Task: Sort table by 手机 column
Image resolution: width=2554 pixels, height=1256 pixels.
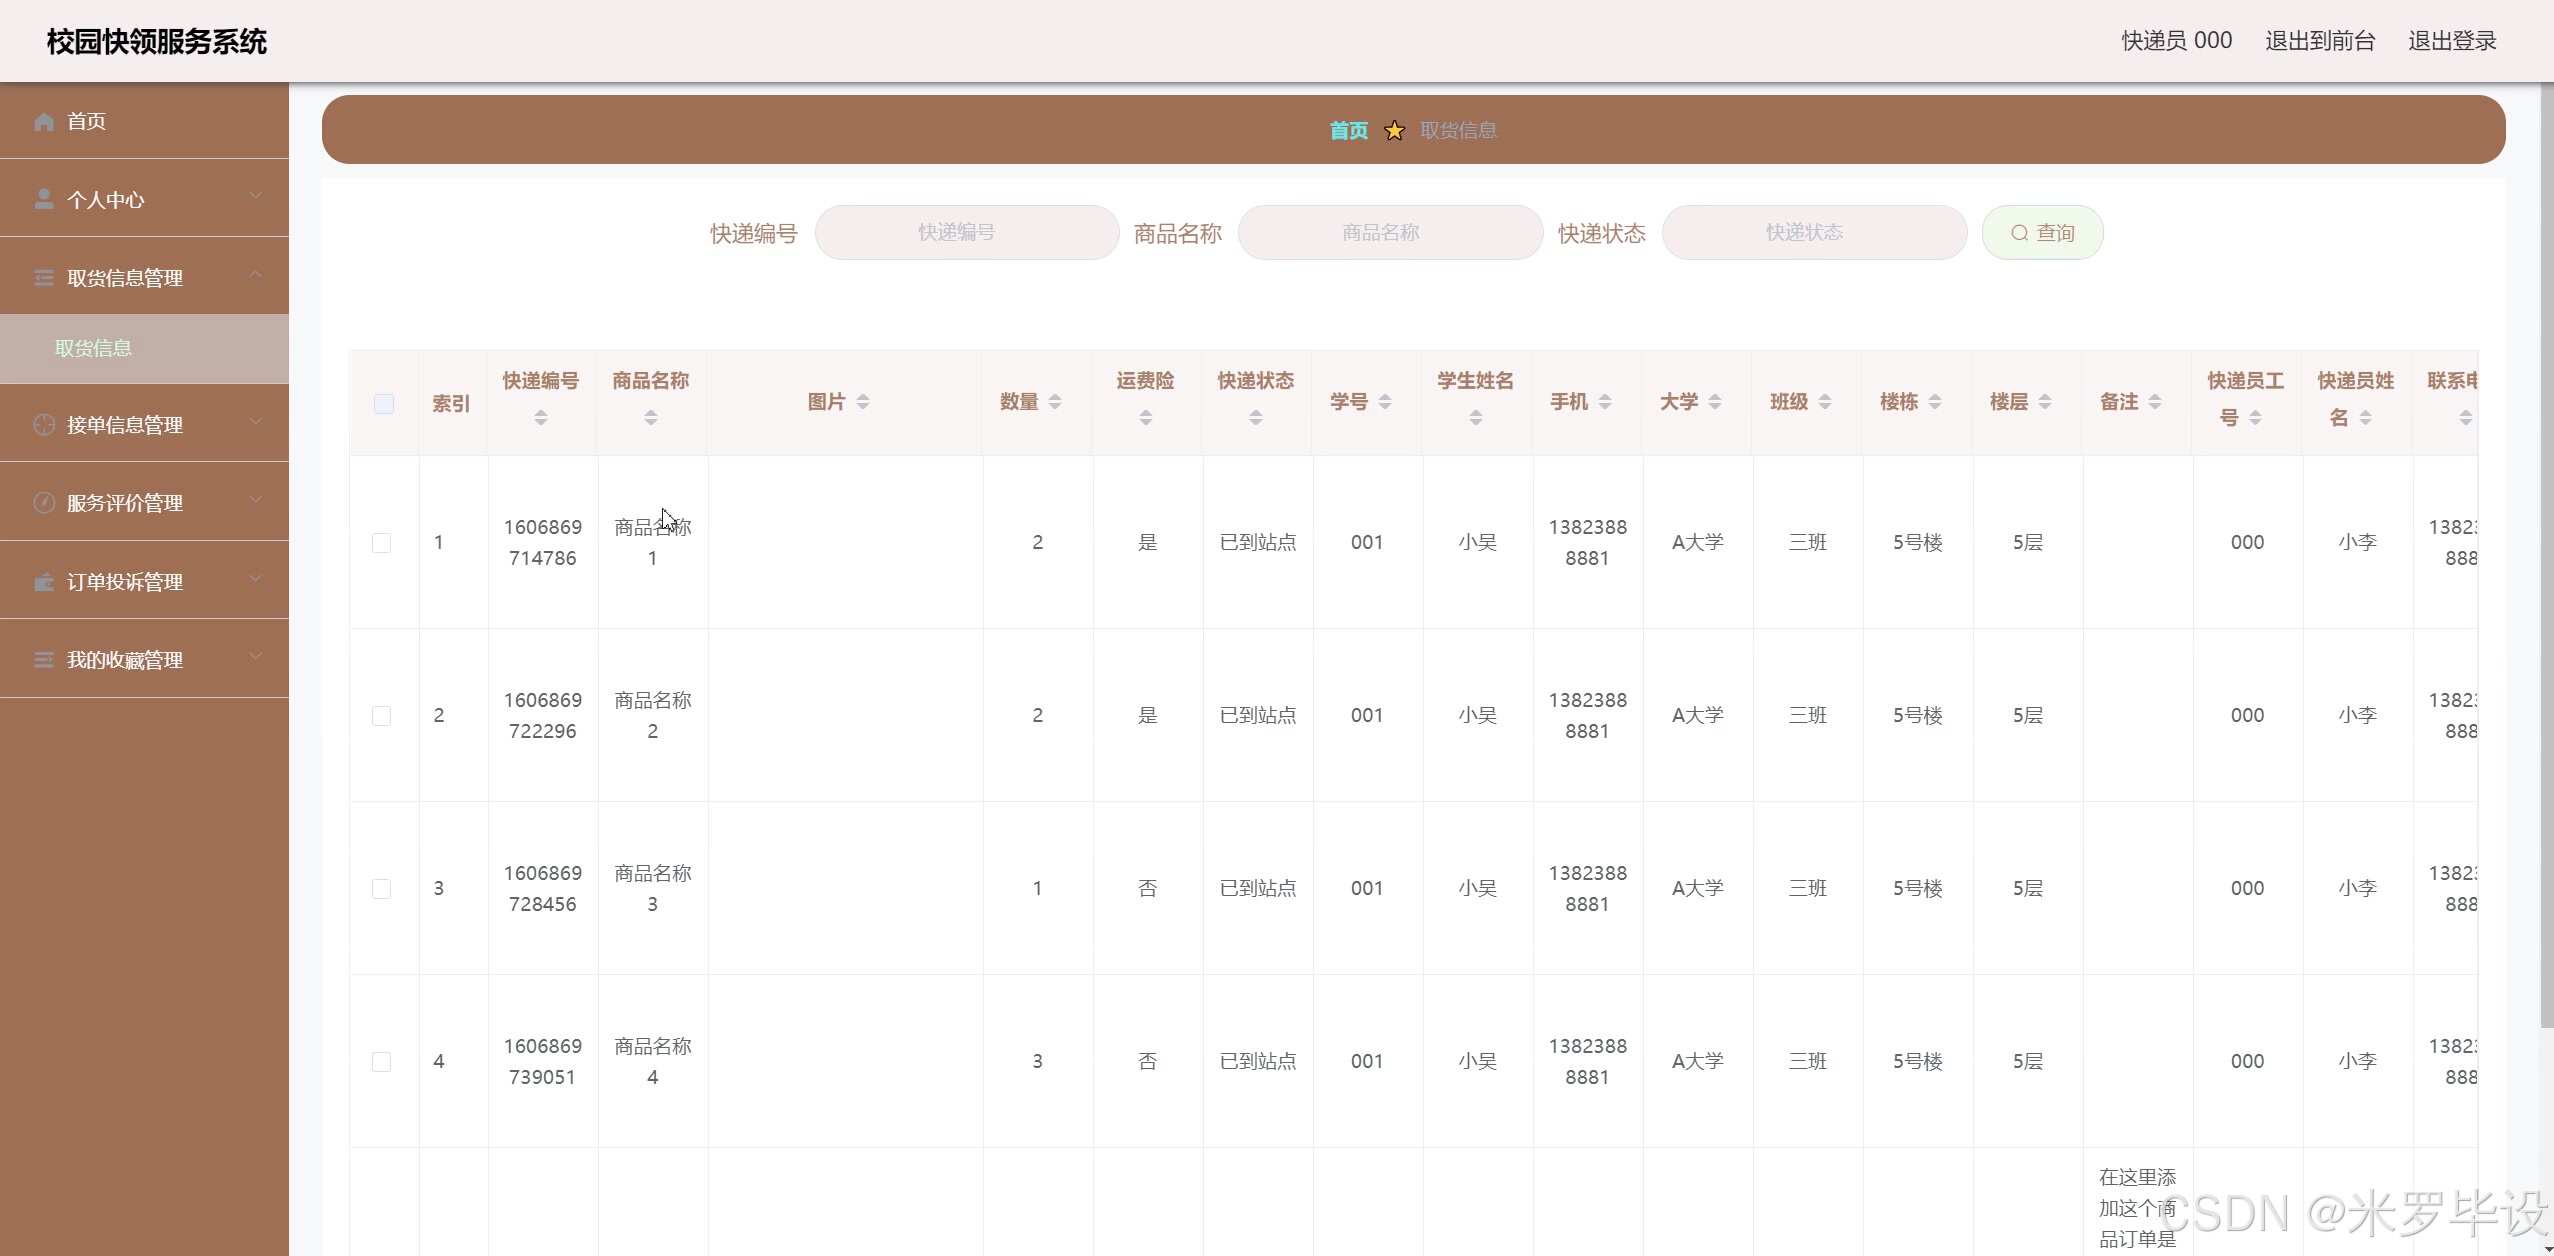Action: tap(1605, 402)
